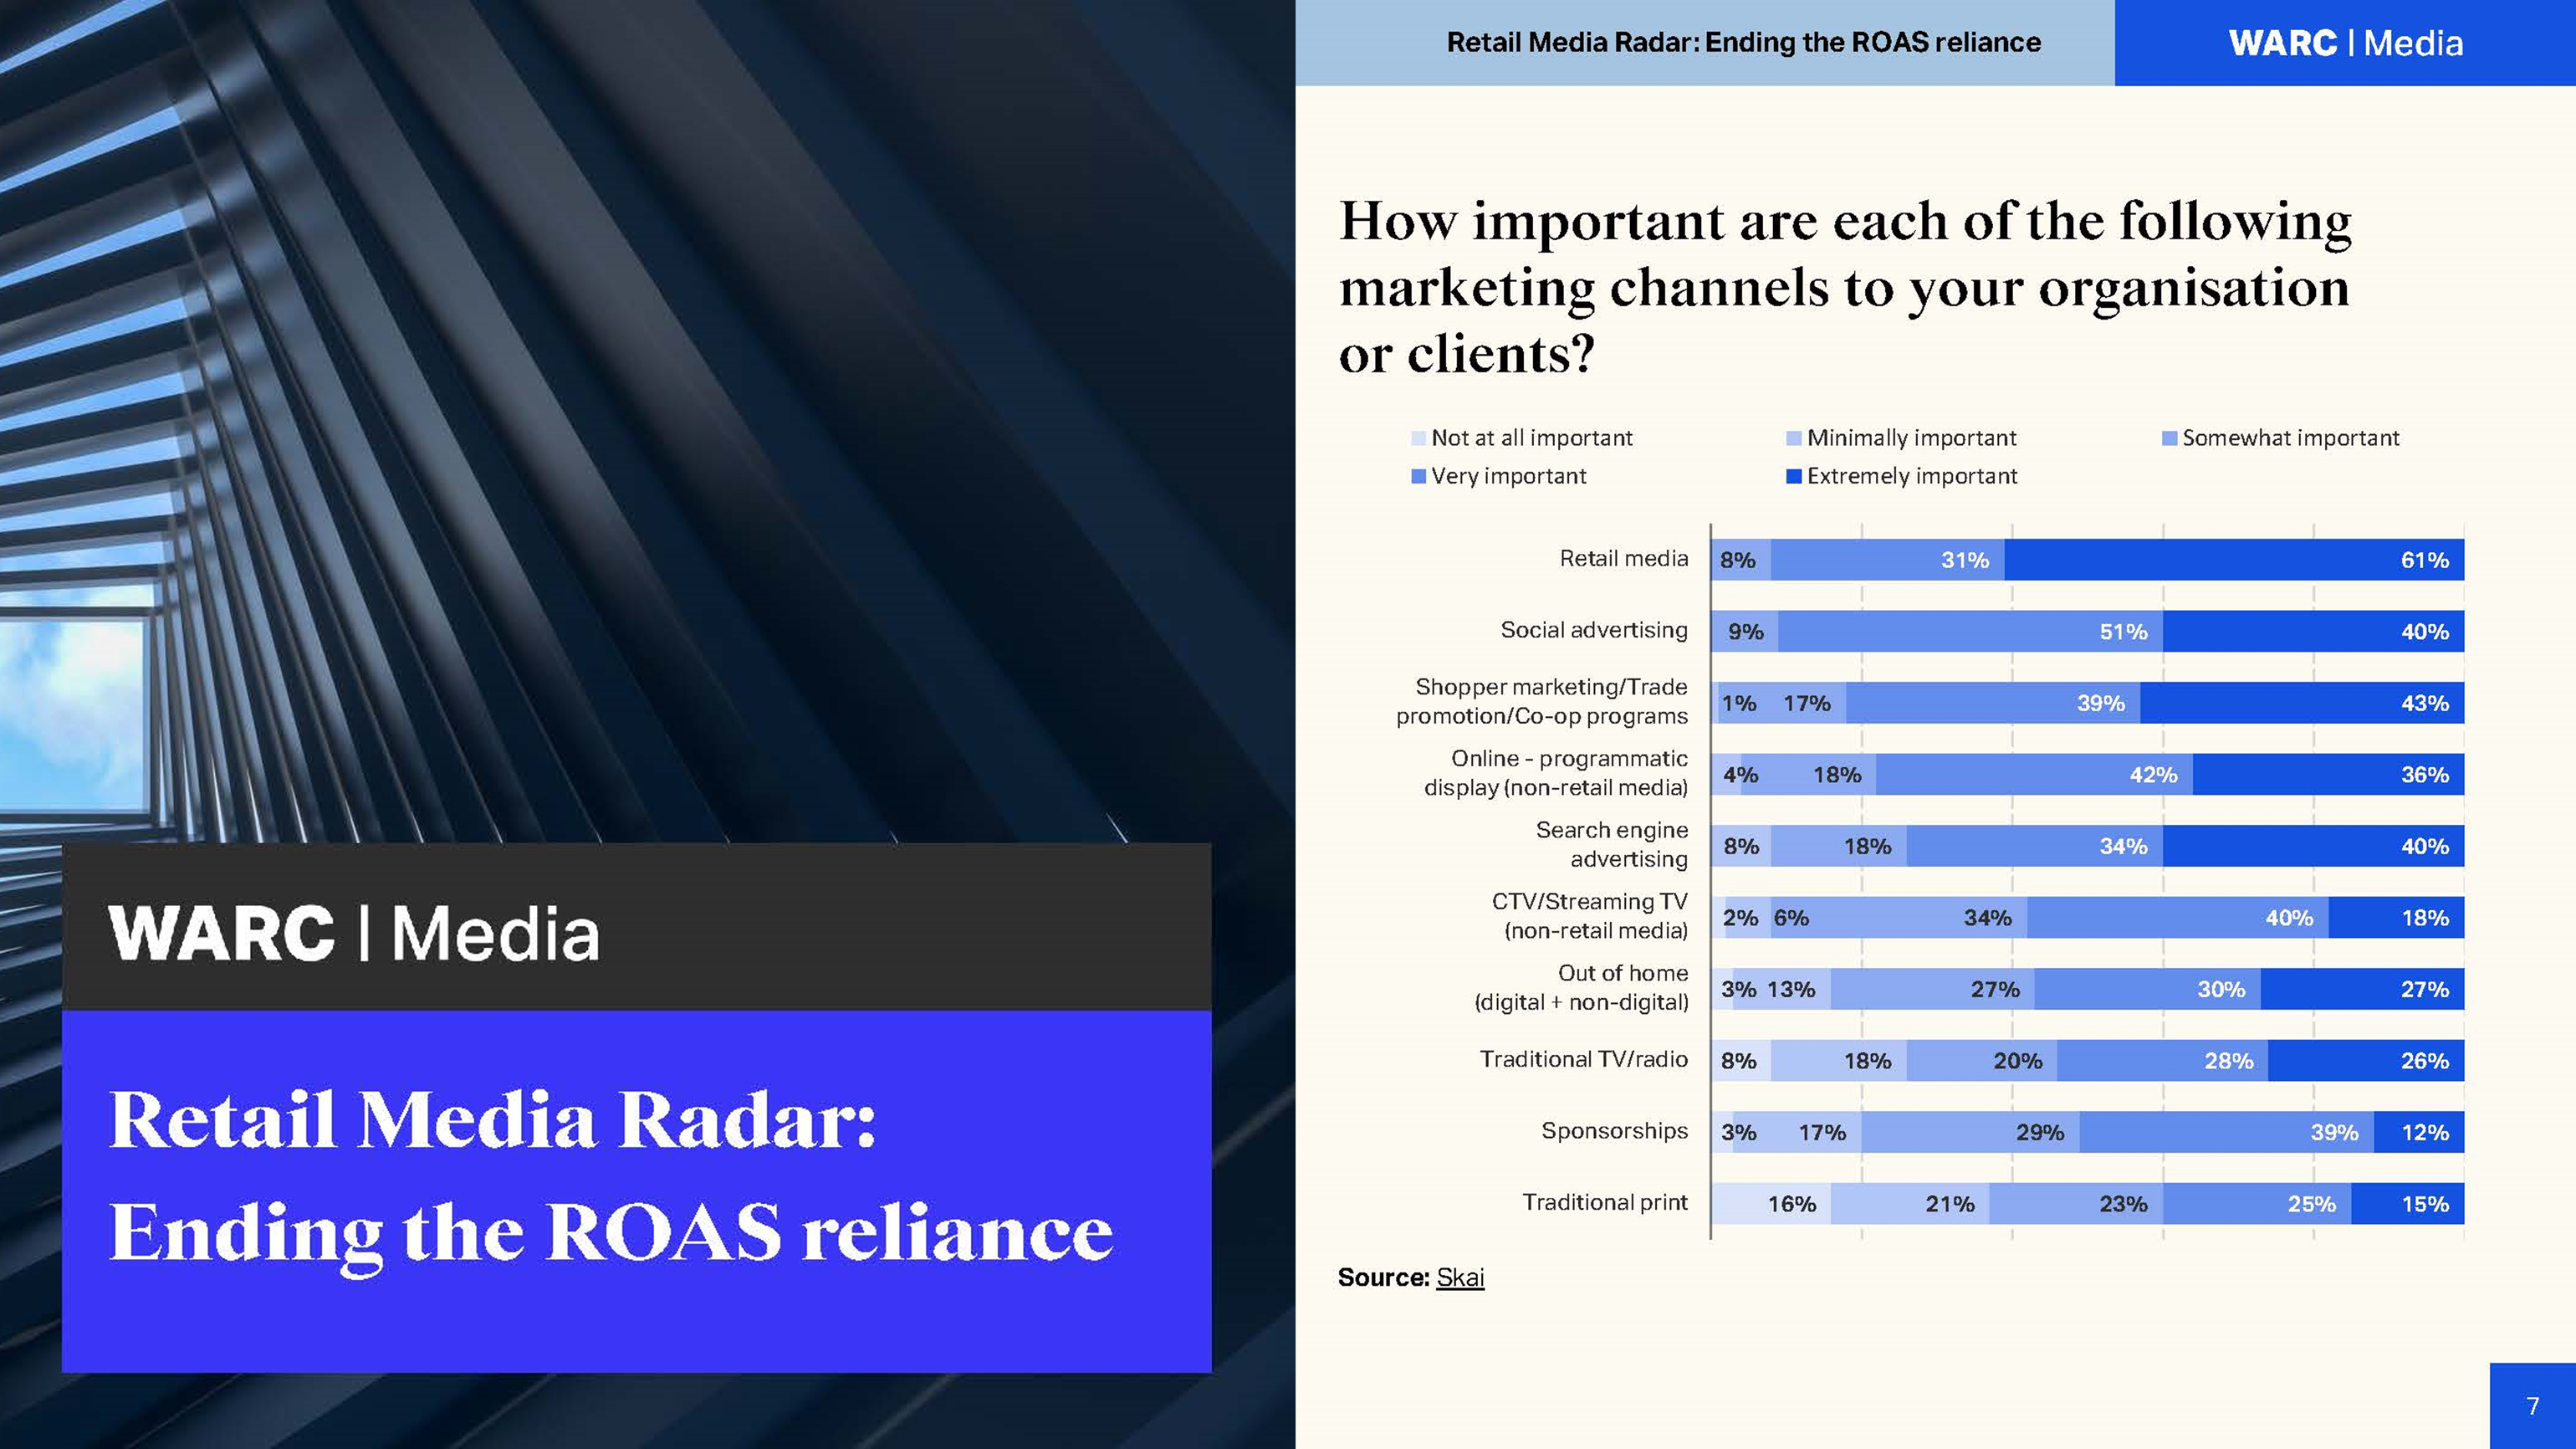The width and height of the screenshot is (2576, 1449).
Task: Click the WARC Media logo on cover
Action: (354, 933)
